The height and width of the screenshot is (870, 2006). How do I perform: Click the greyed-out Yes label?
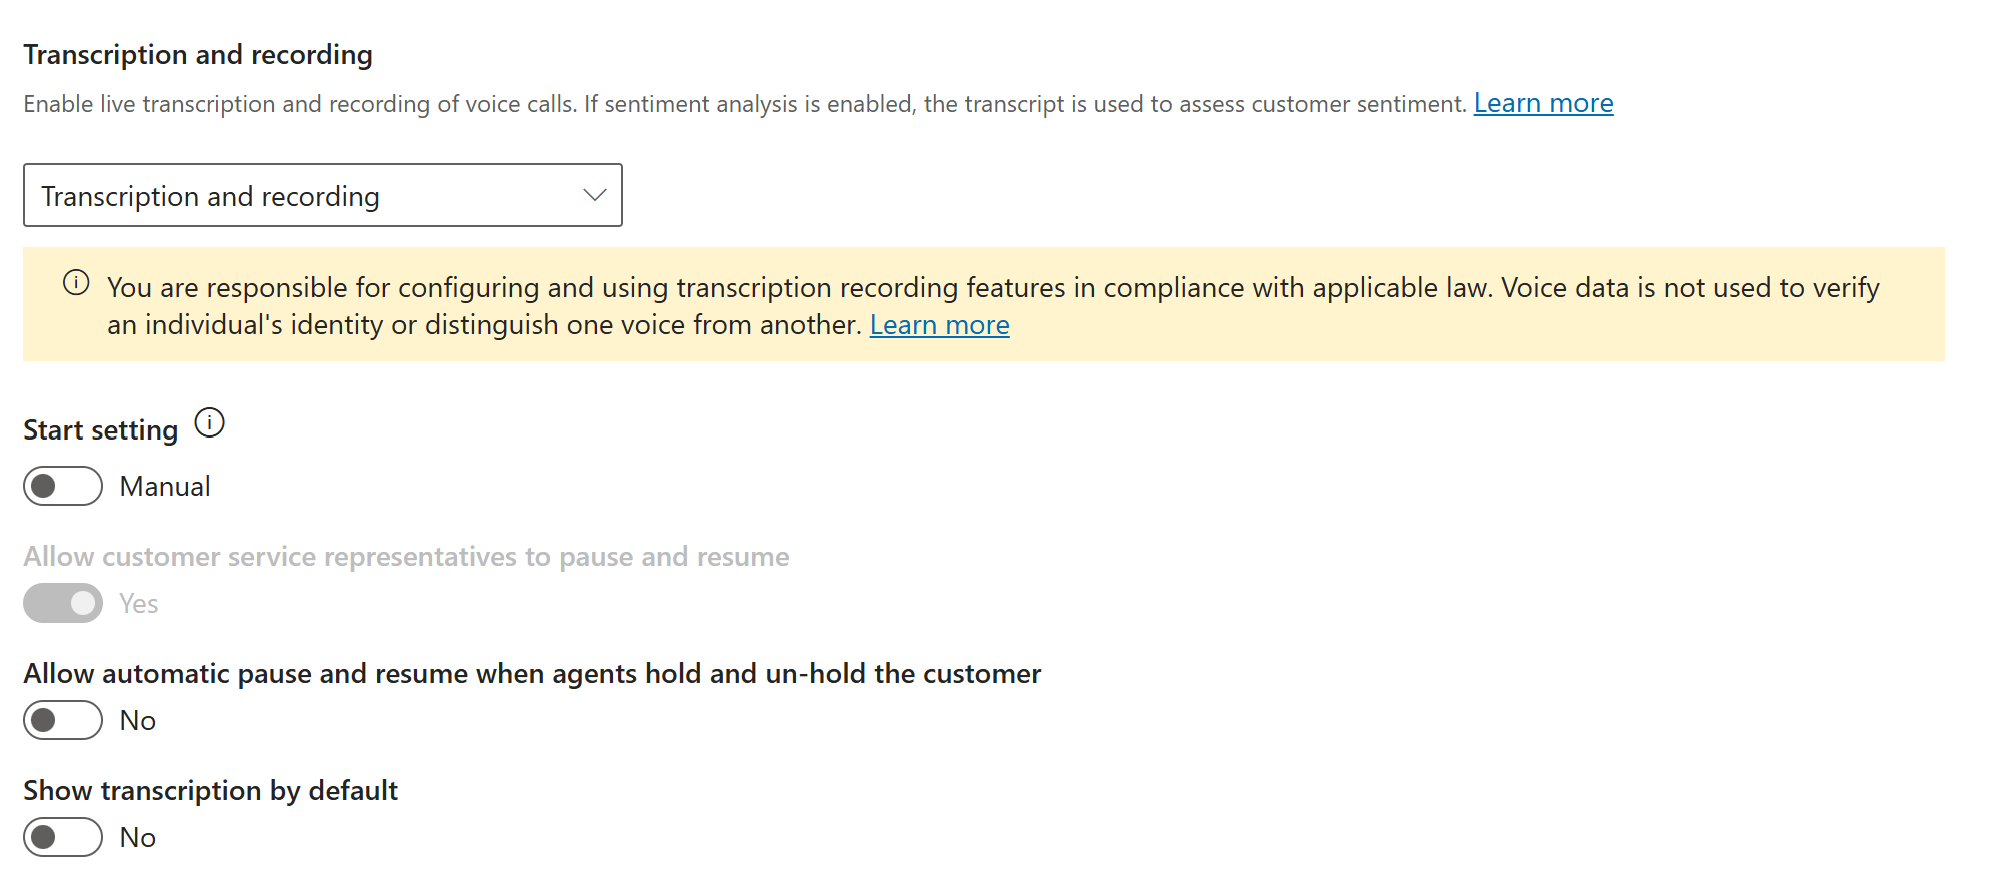click(x=139, y=604)
